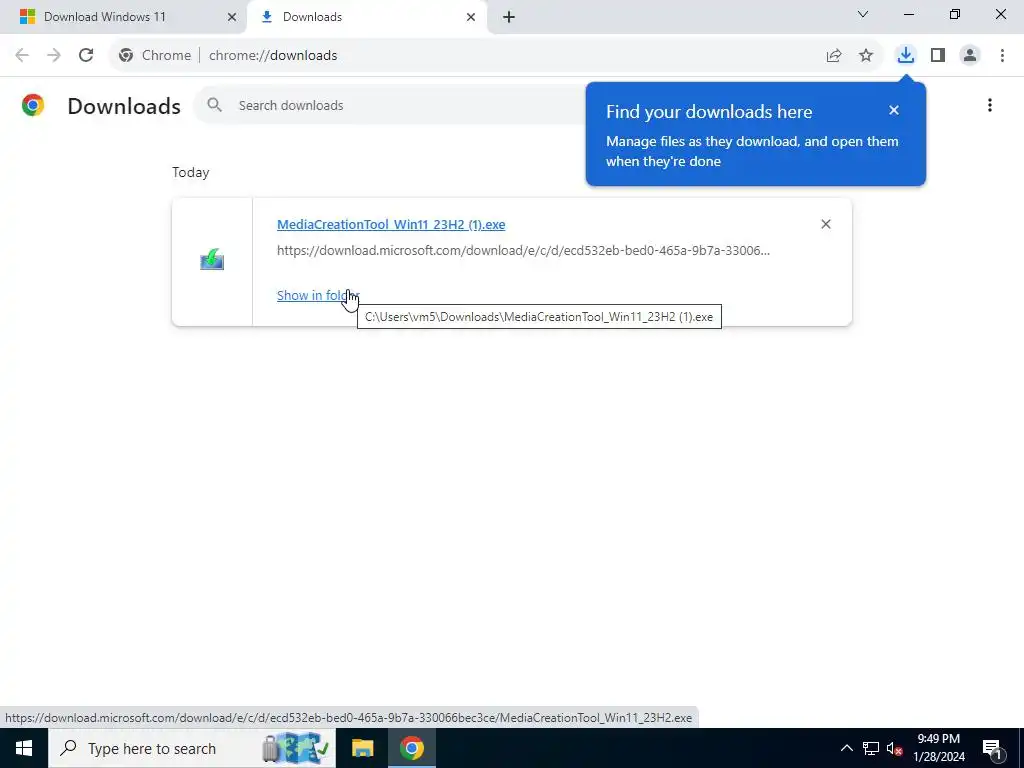Click the taskbar search box

coord(192,748)
